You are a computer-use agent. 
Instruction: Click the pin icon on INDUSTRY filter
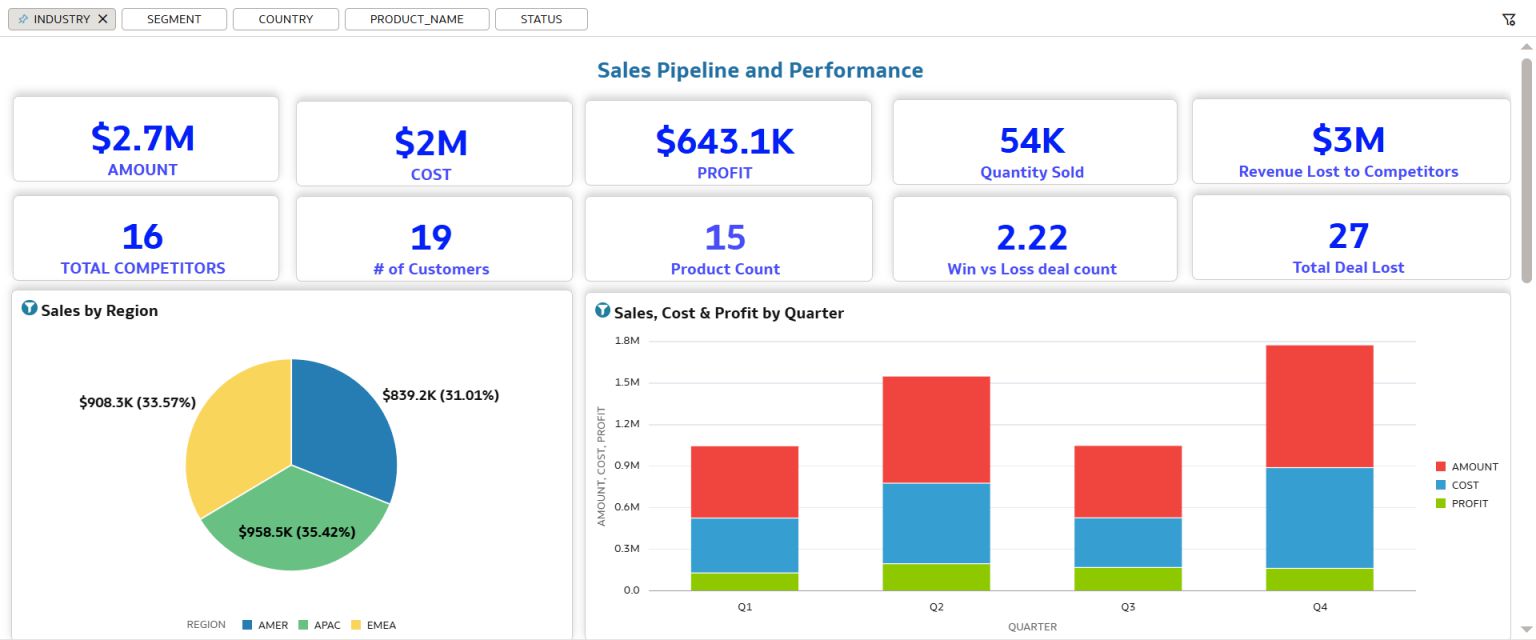(23, 19)
